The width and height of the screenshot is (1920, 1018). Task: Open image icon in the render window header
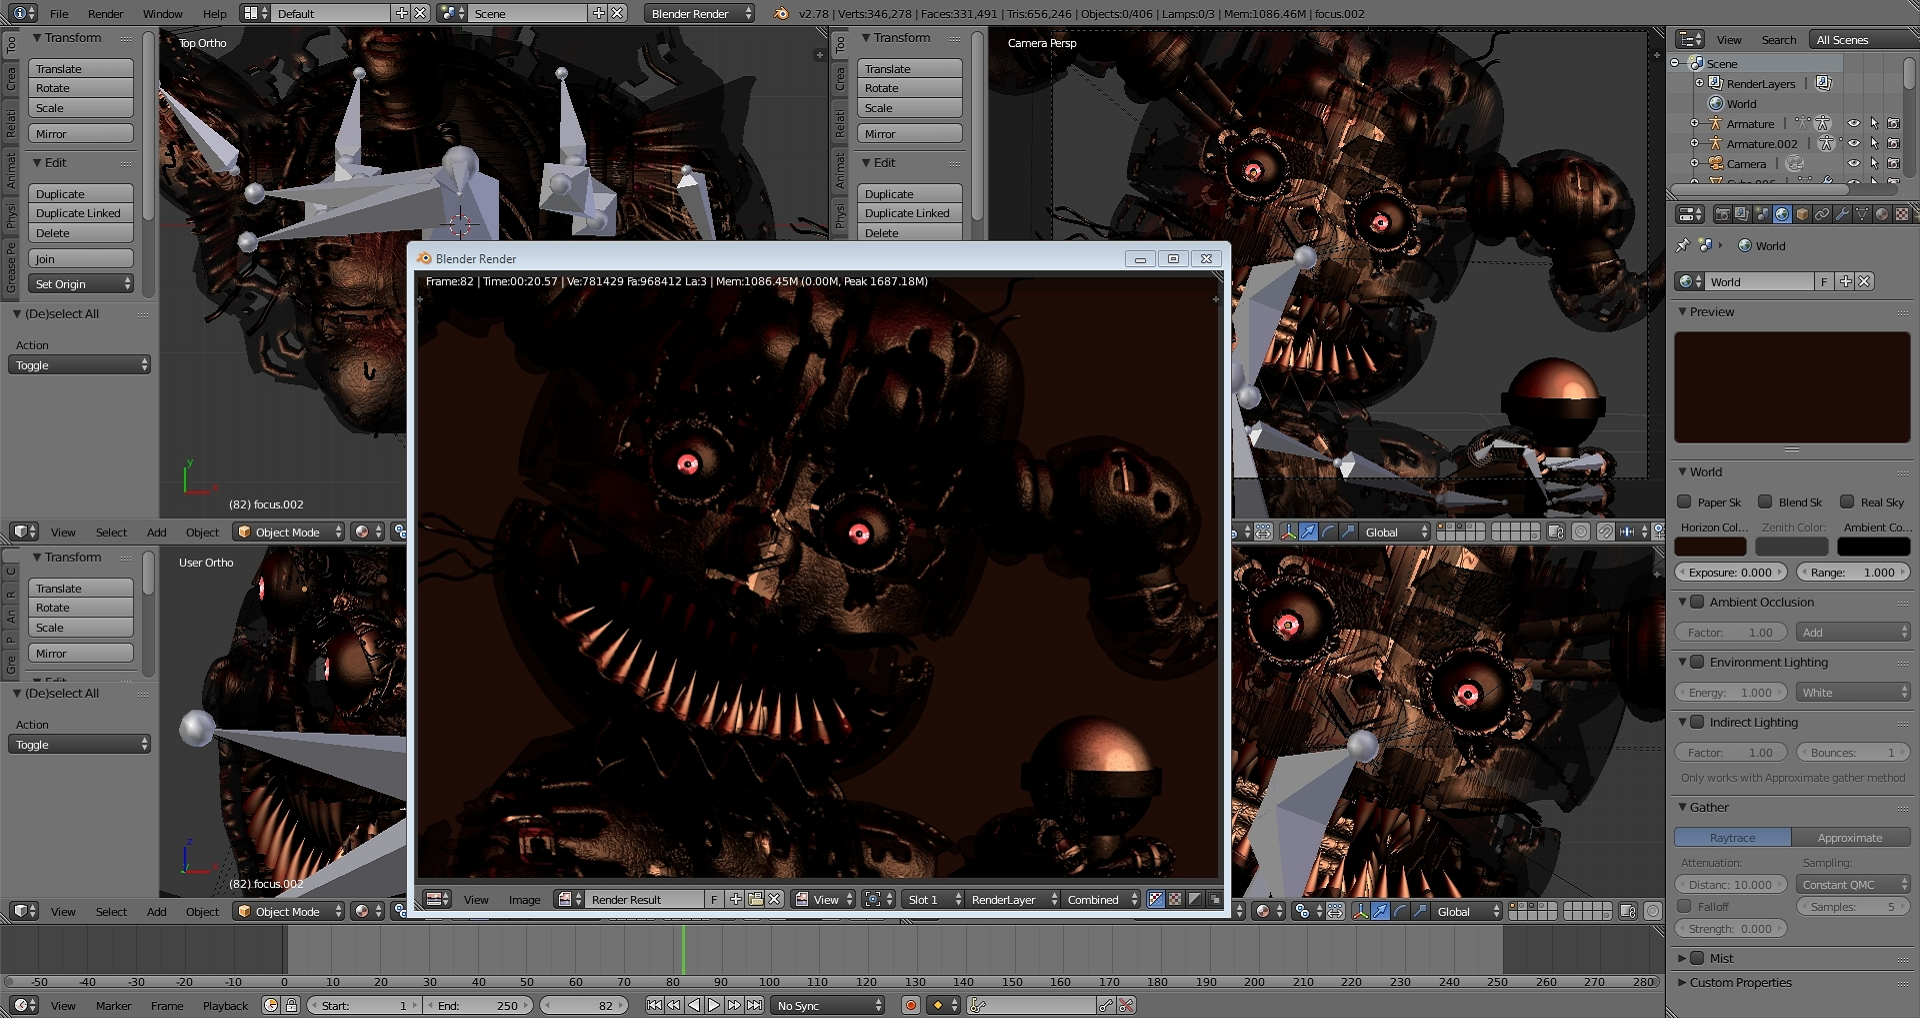(x=755, y=899)
